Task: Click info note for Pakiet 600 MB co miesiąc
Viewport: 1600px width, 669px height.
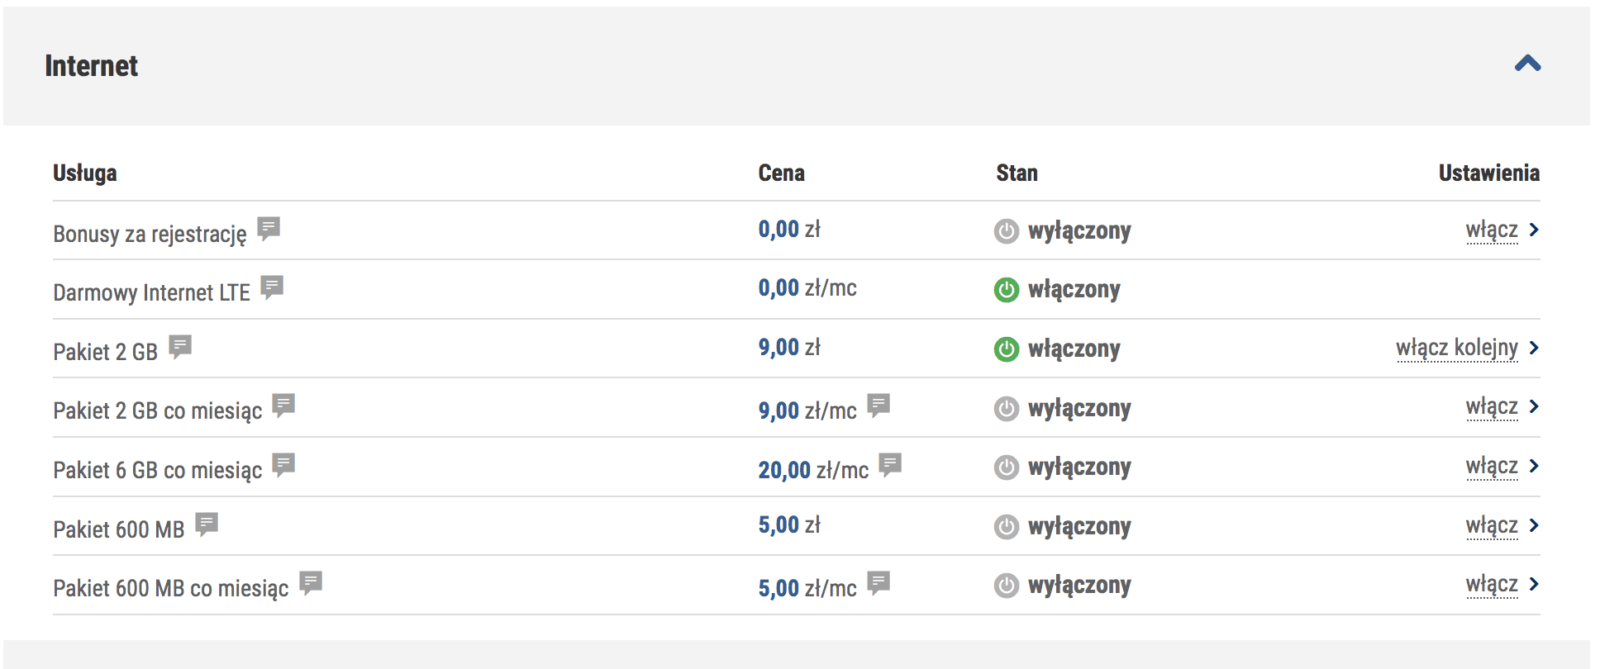Action: tap(311, 582)
